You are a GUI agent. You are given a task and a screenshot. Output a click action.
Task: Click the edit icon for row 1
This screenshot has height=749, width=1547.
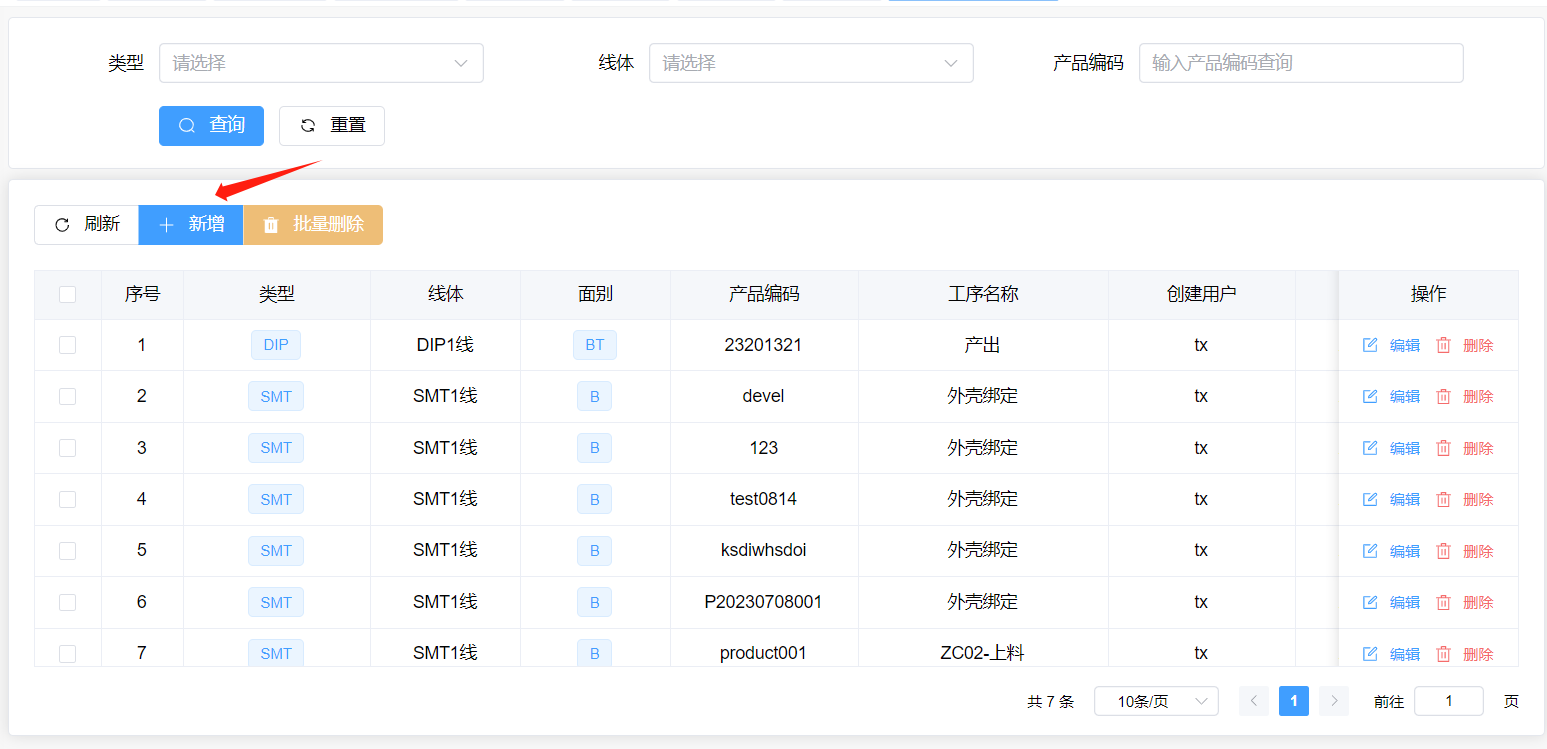tap(1370, 345)
